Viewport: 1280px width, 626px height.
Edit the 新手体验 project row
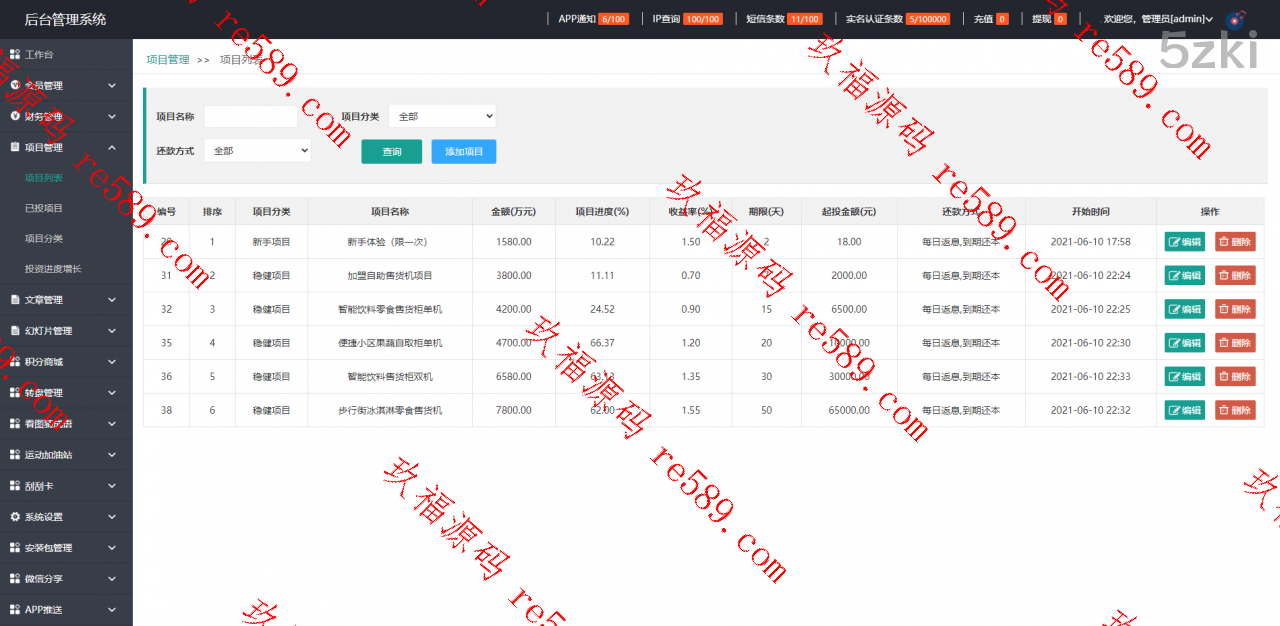(x=1184, y=242)
